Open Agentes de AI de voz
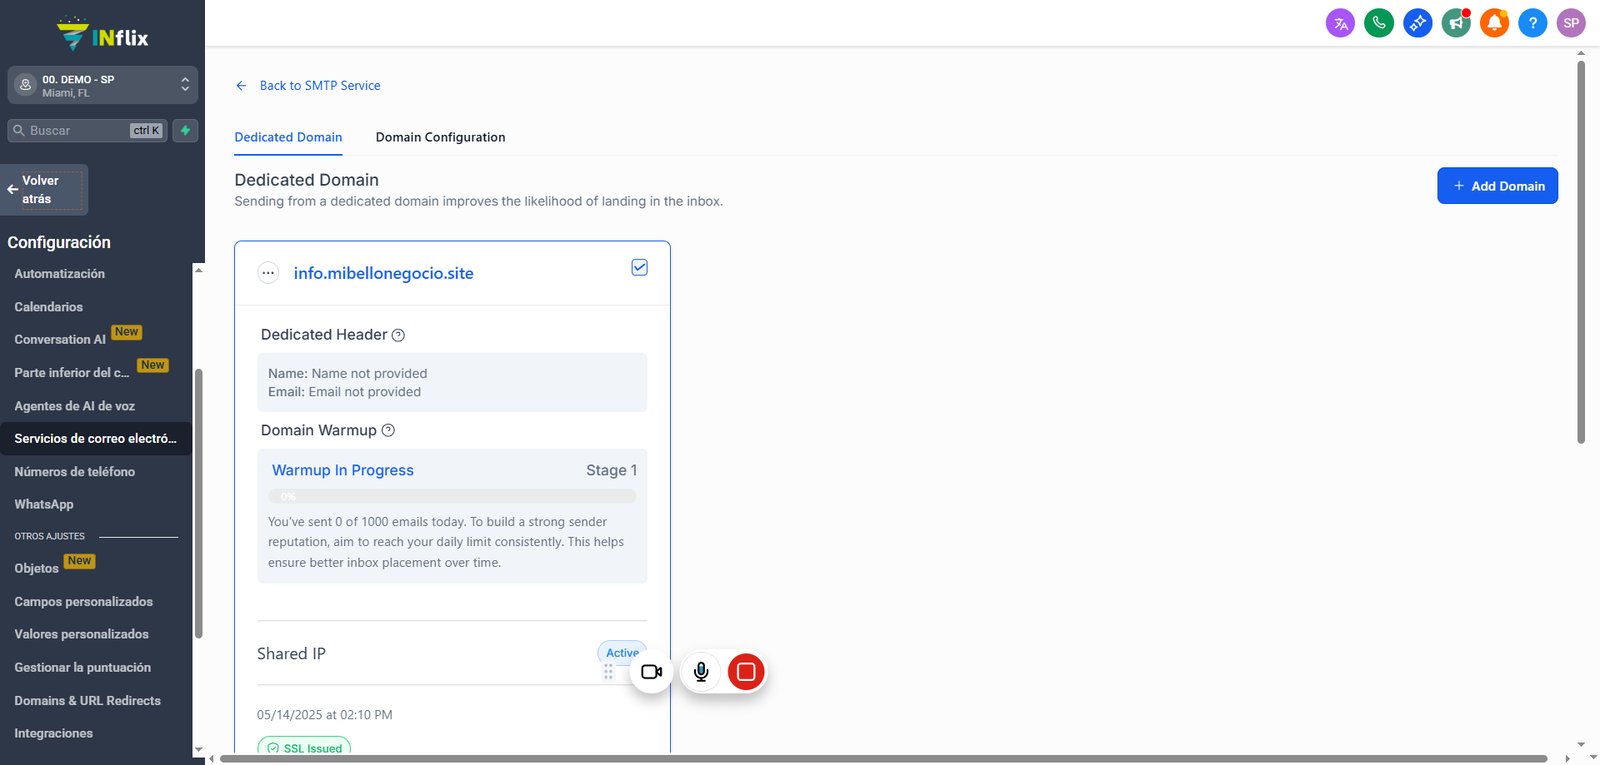The image size is (1600, 765). [74, 406]
